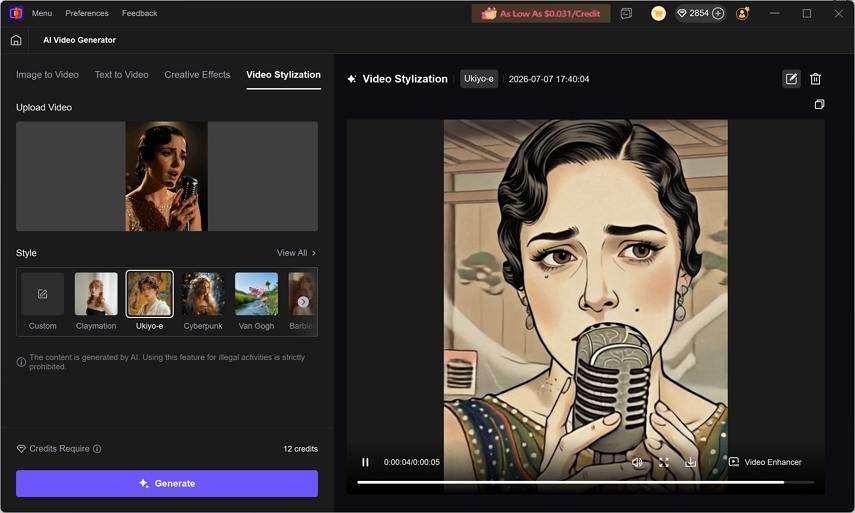Add credits with the plus icon
Image resolution: width=855 pixels, height=513 pixels.
point(718,13)
